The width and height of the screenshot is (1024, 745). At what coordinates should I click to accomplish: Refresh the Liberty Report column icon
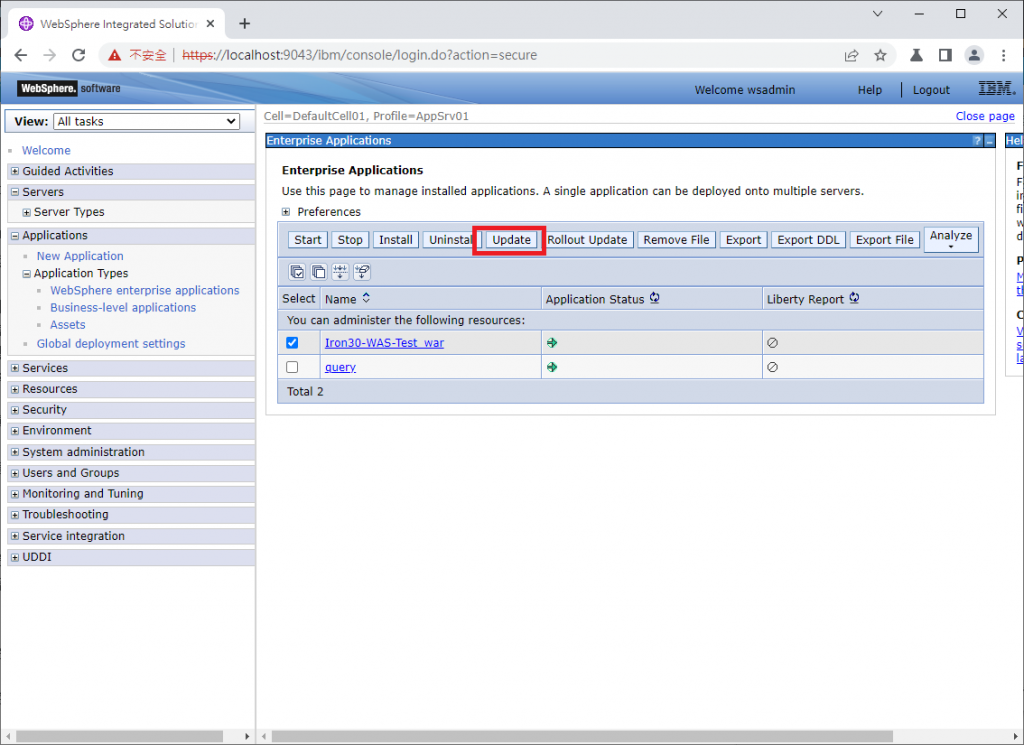tap(854, 298)
